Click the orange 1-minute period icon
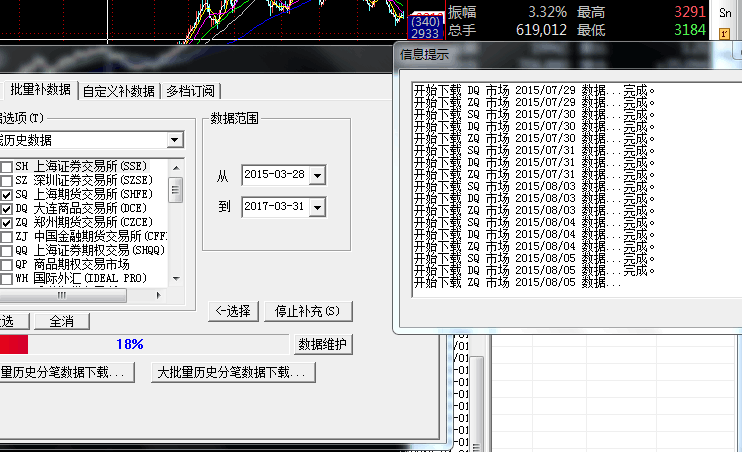This screenshot has height=452, width=742. tap(724, 34)
